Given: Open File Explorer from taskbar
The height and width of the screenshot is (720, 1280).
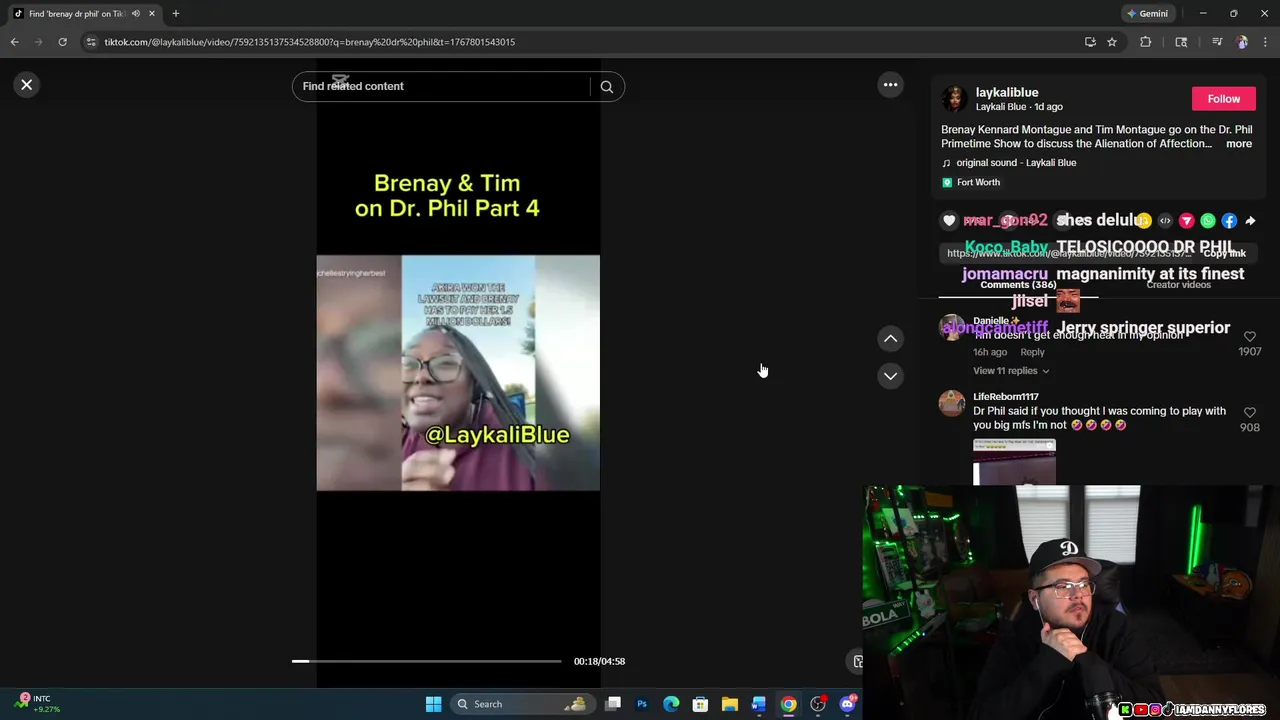Looking at the screenshot, I should 730,704.
